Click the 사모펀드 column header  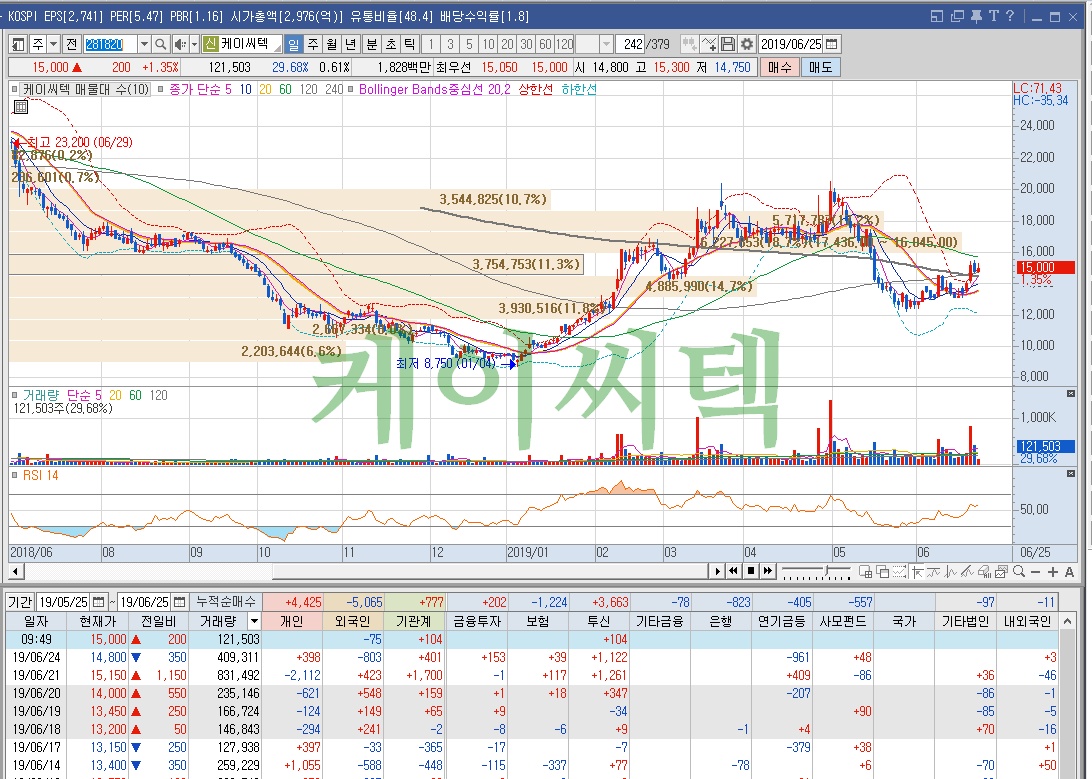click(843, 621)
